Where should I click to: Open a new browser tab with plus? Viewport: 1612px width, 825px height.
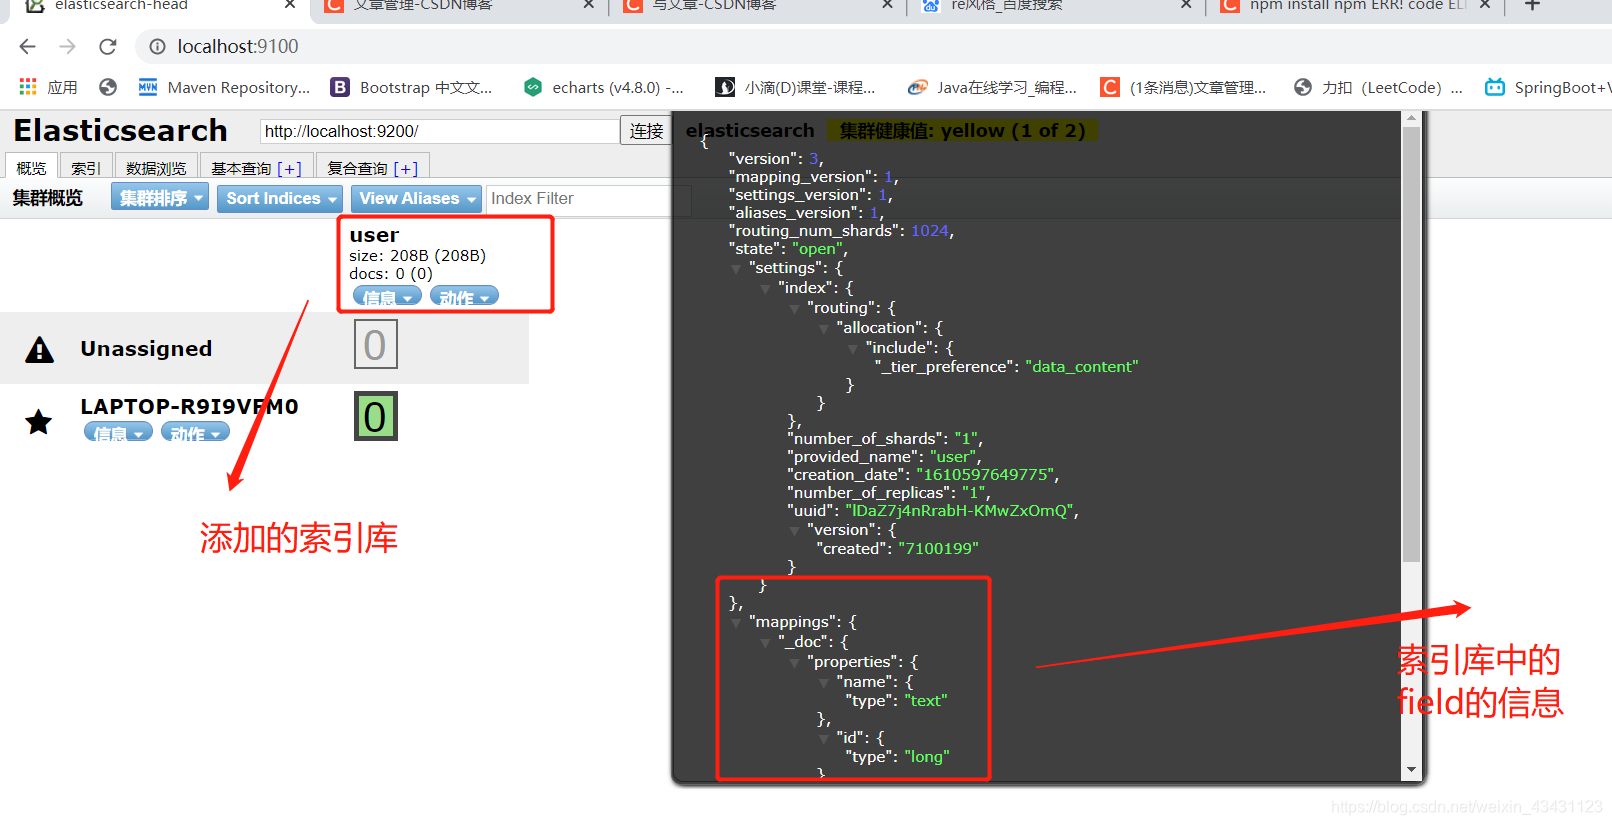click(1532, 5)
